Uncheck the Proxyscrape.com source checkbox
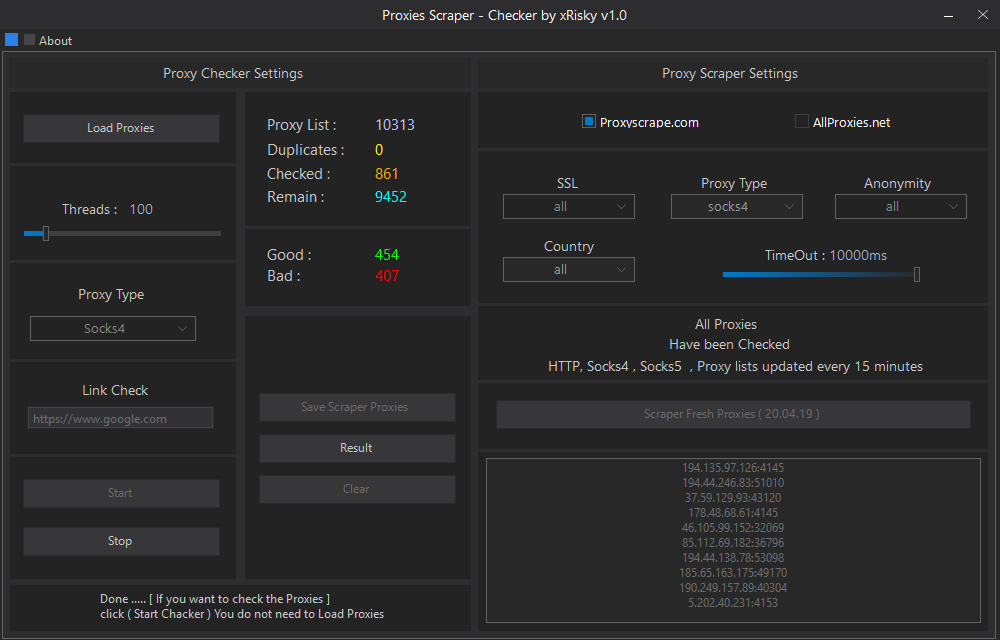Viewport: 1000px width, 640px height. tap(589, 122)
